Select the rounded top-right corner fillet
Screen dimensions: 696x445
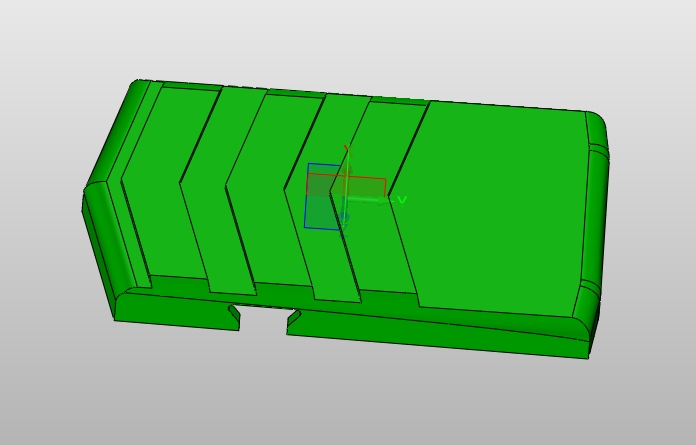(x=597, y=127)
